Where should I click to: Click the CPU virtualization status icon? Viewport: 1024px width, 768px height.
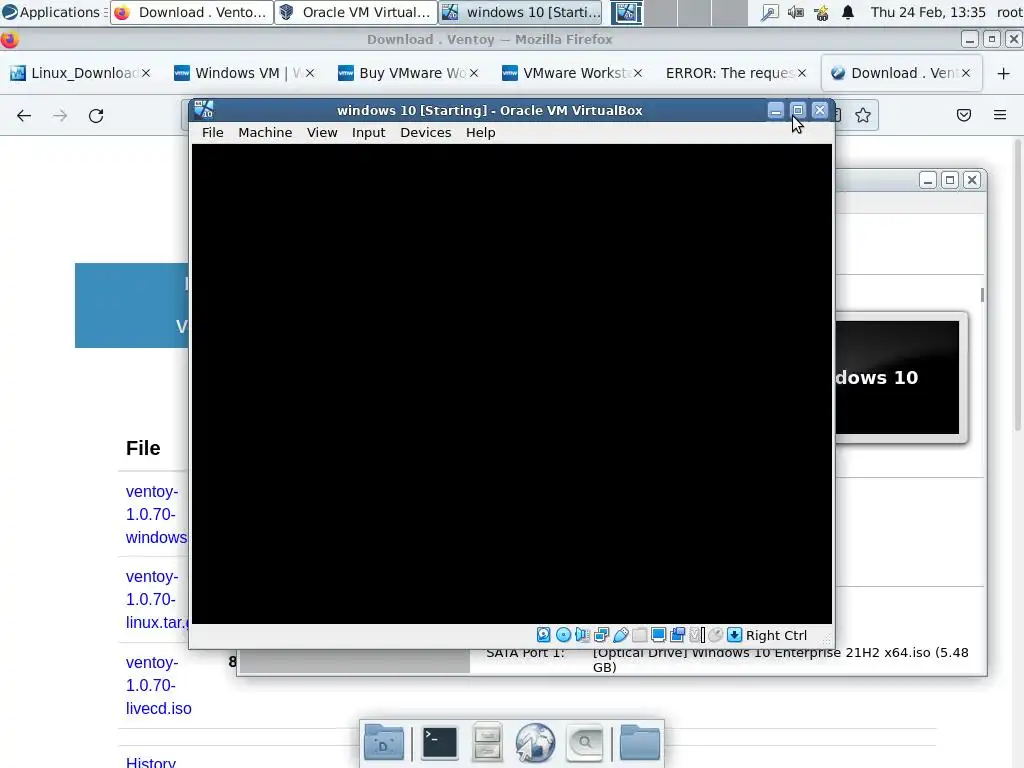click(697, 635)
